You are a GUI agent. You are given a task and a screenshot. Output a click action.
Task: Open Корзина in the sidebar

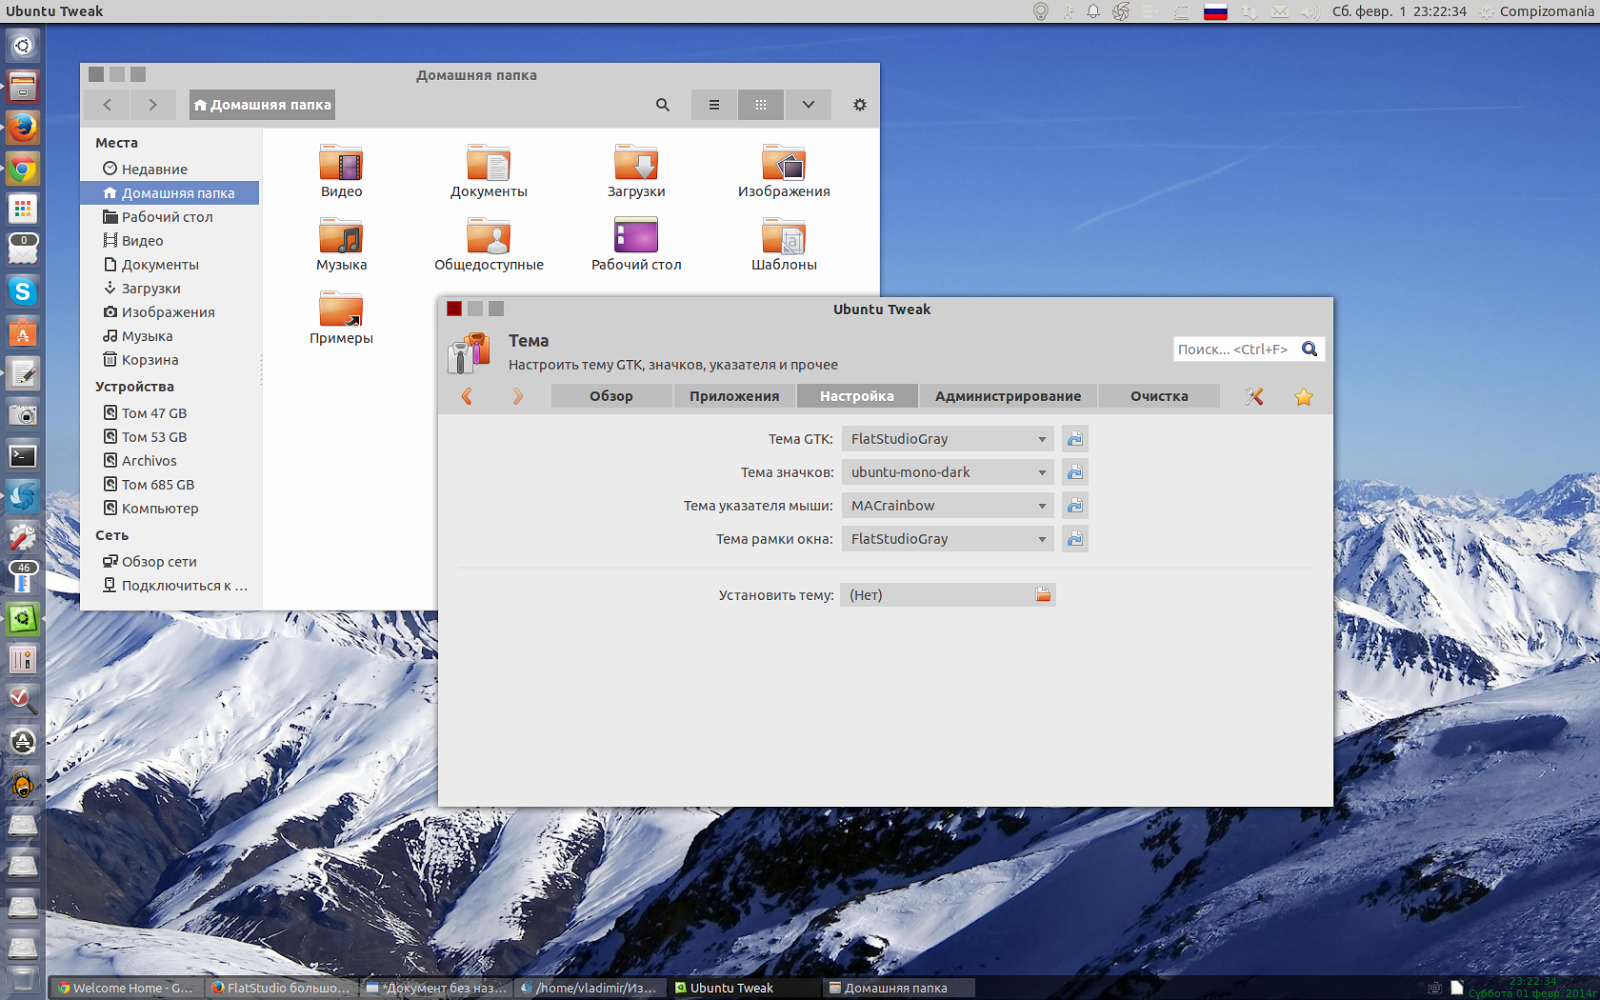tap(170, 360)
